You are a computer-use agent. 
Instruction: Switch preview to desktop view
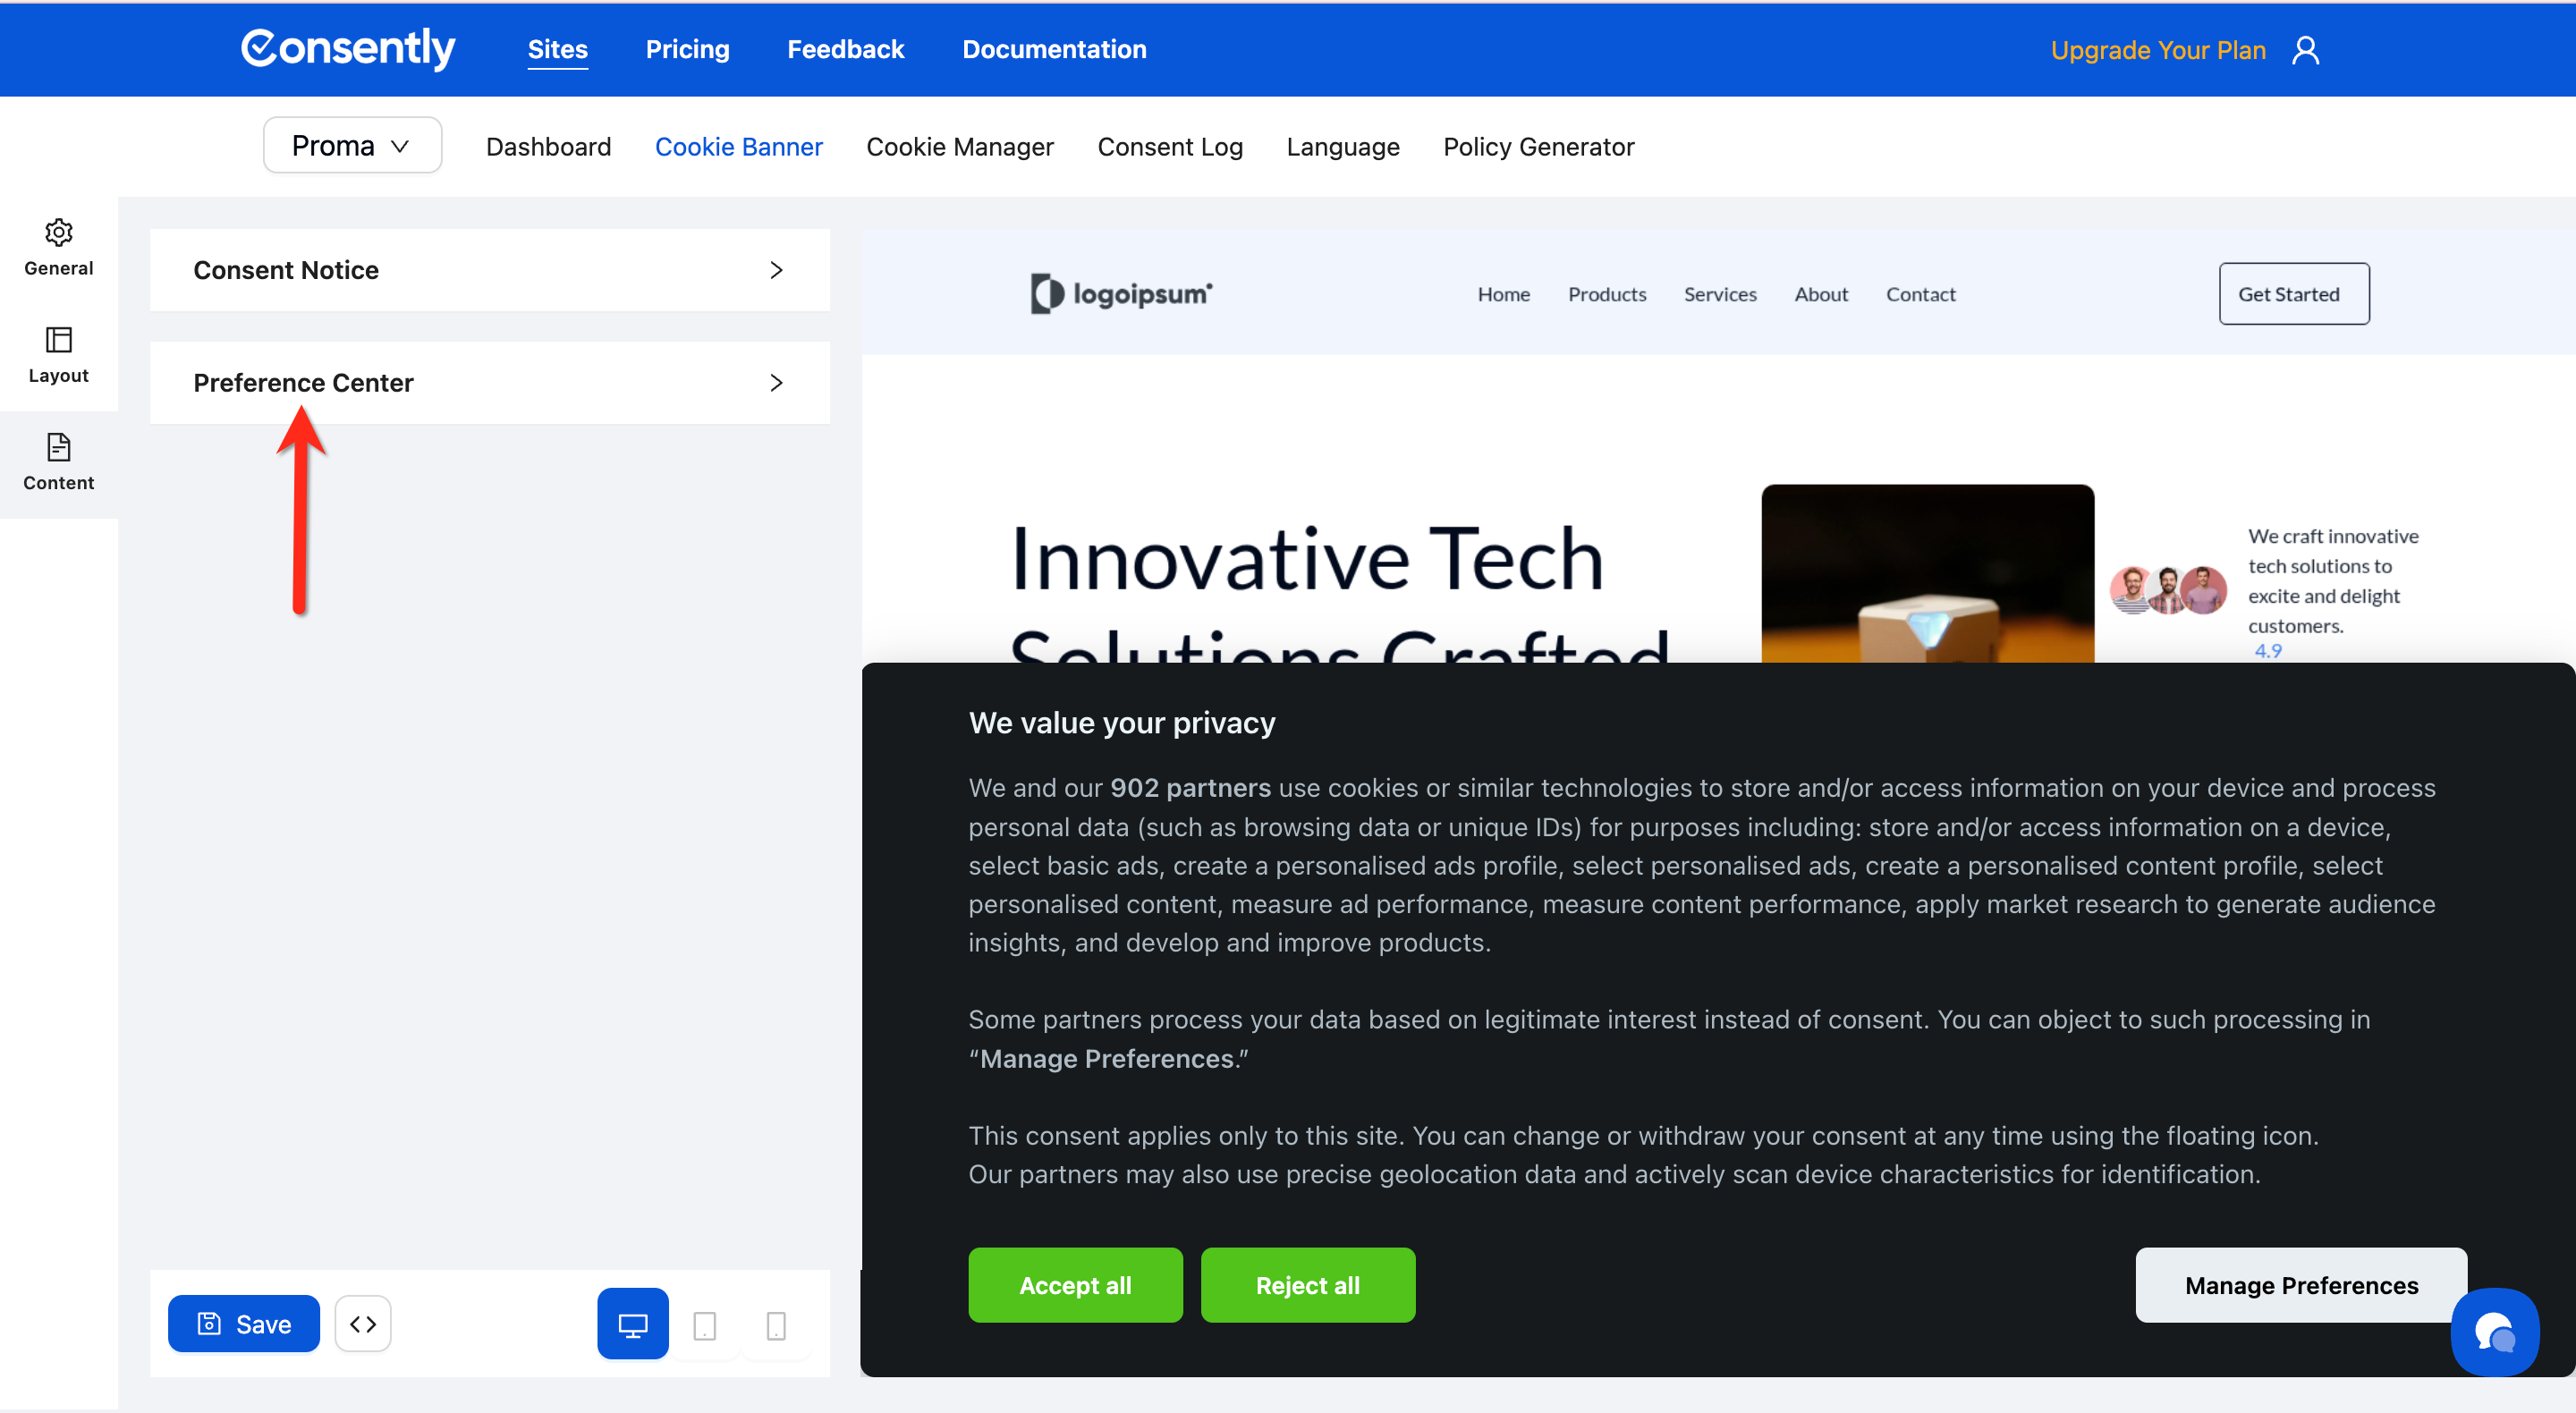(632, 1324)
